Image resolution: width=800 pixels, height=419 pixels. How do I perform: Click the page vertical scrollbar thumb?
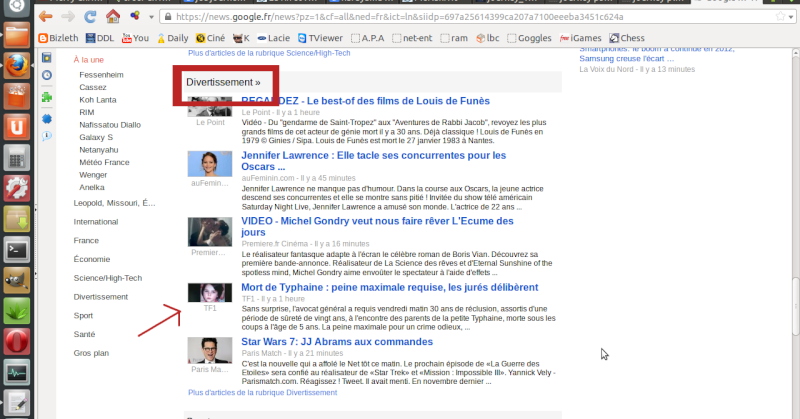coord(795,307)
